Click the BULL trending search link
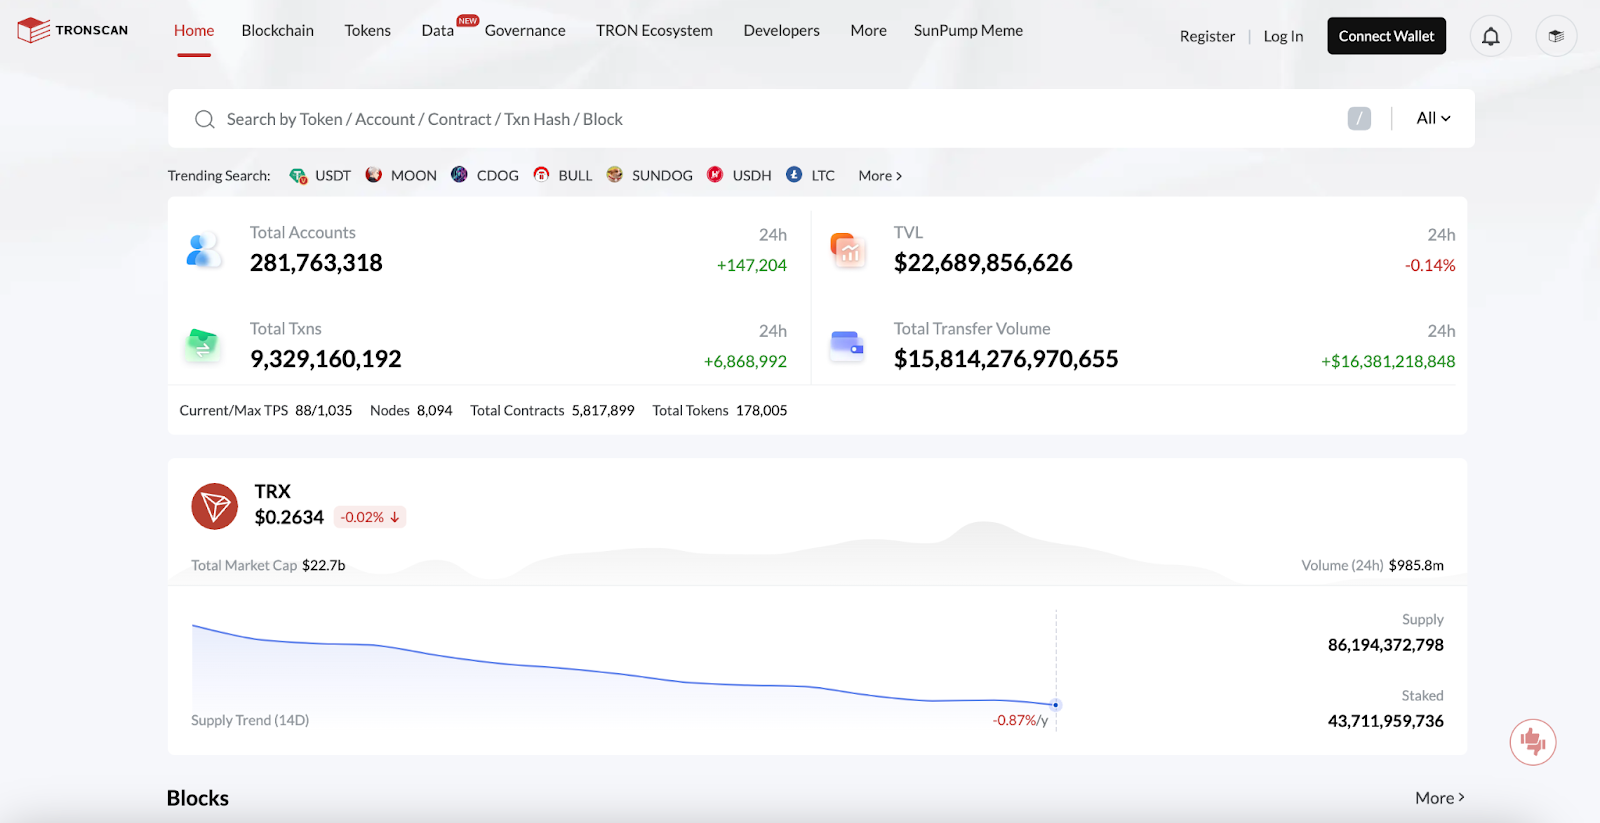This screenshot has height=823, width=1600. click(575, 176)
